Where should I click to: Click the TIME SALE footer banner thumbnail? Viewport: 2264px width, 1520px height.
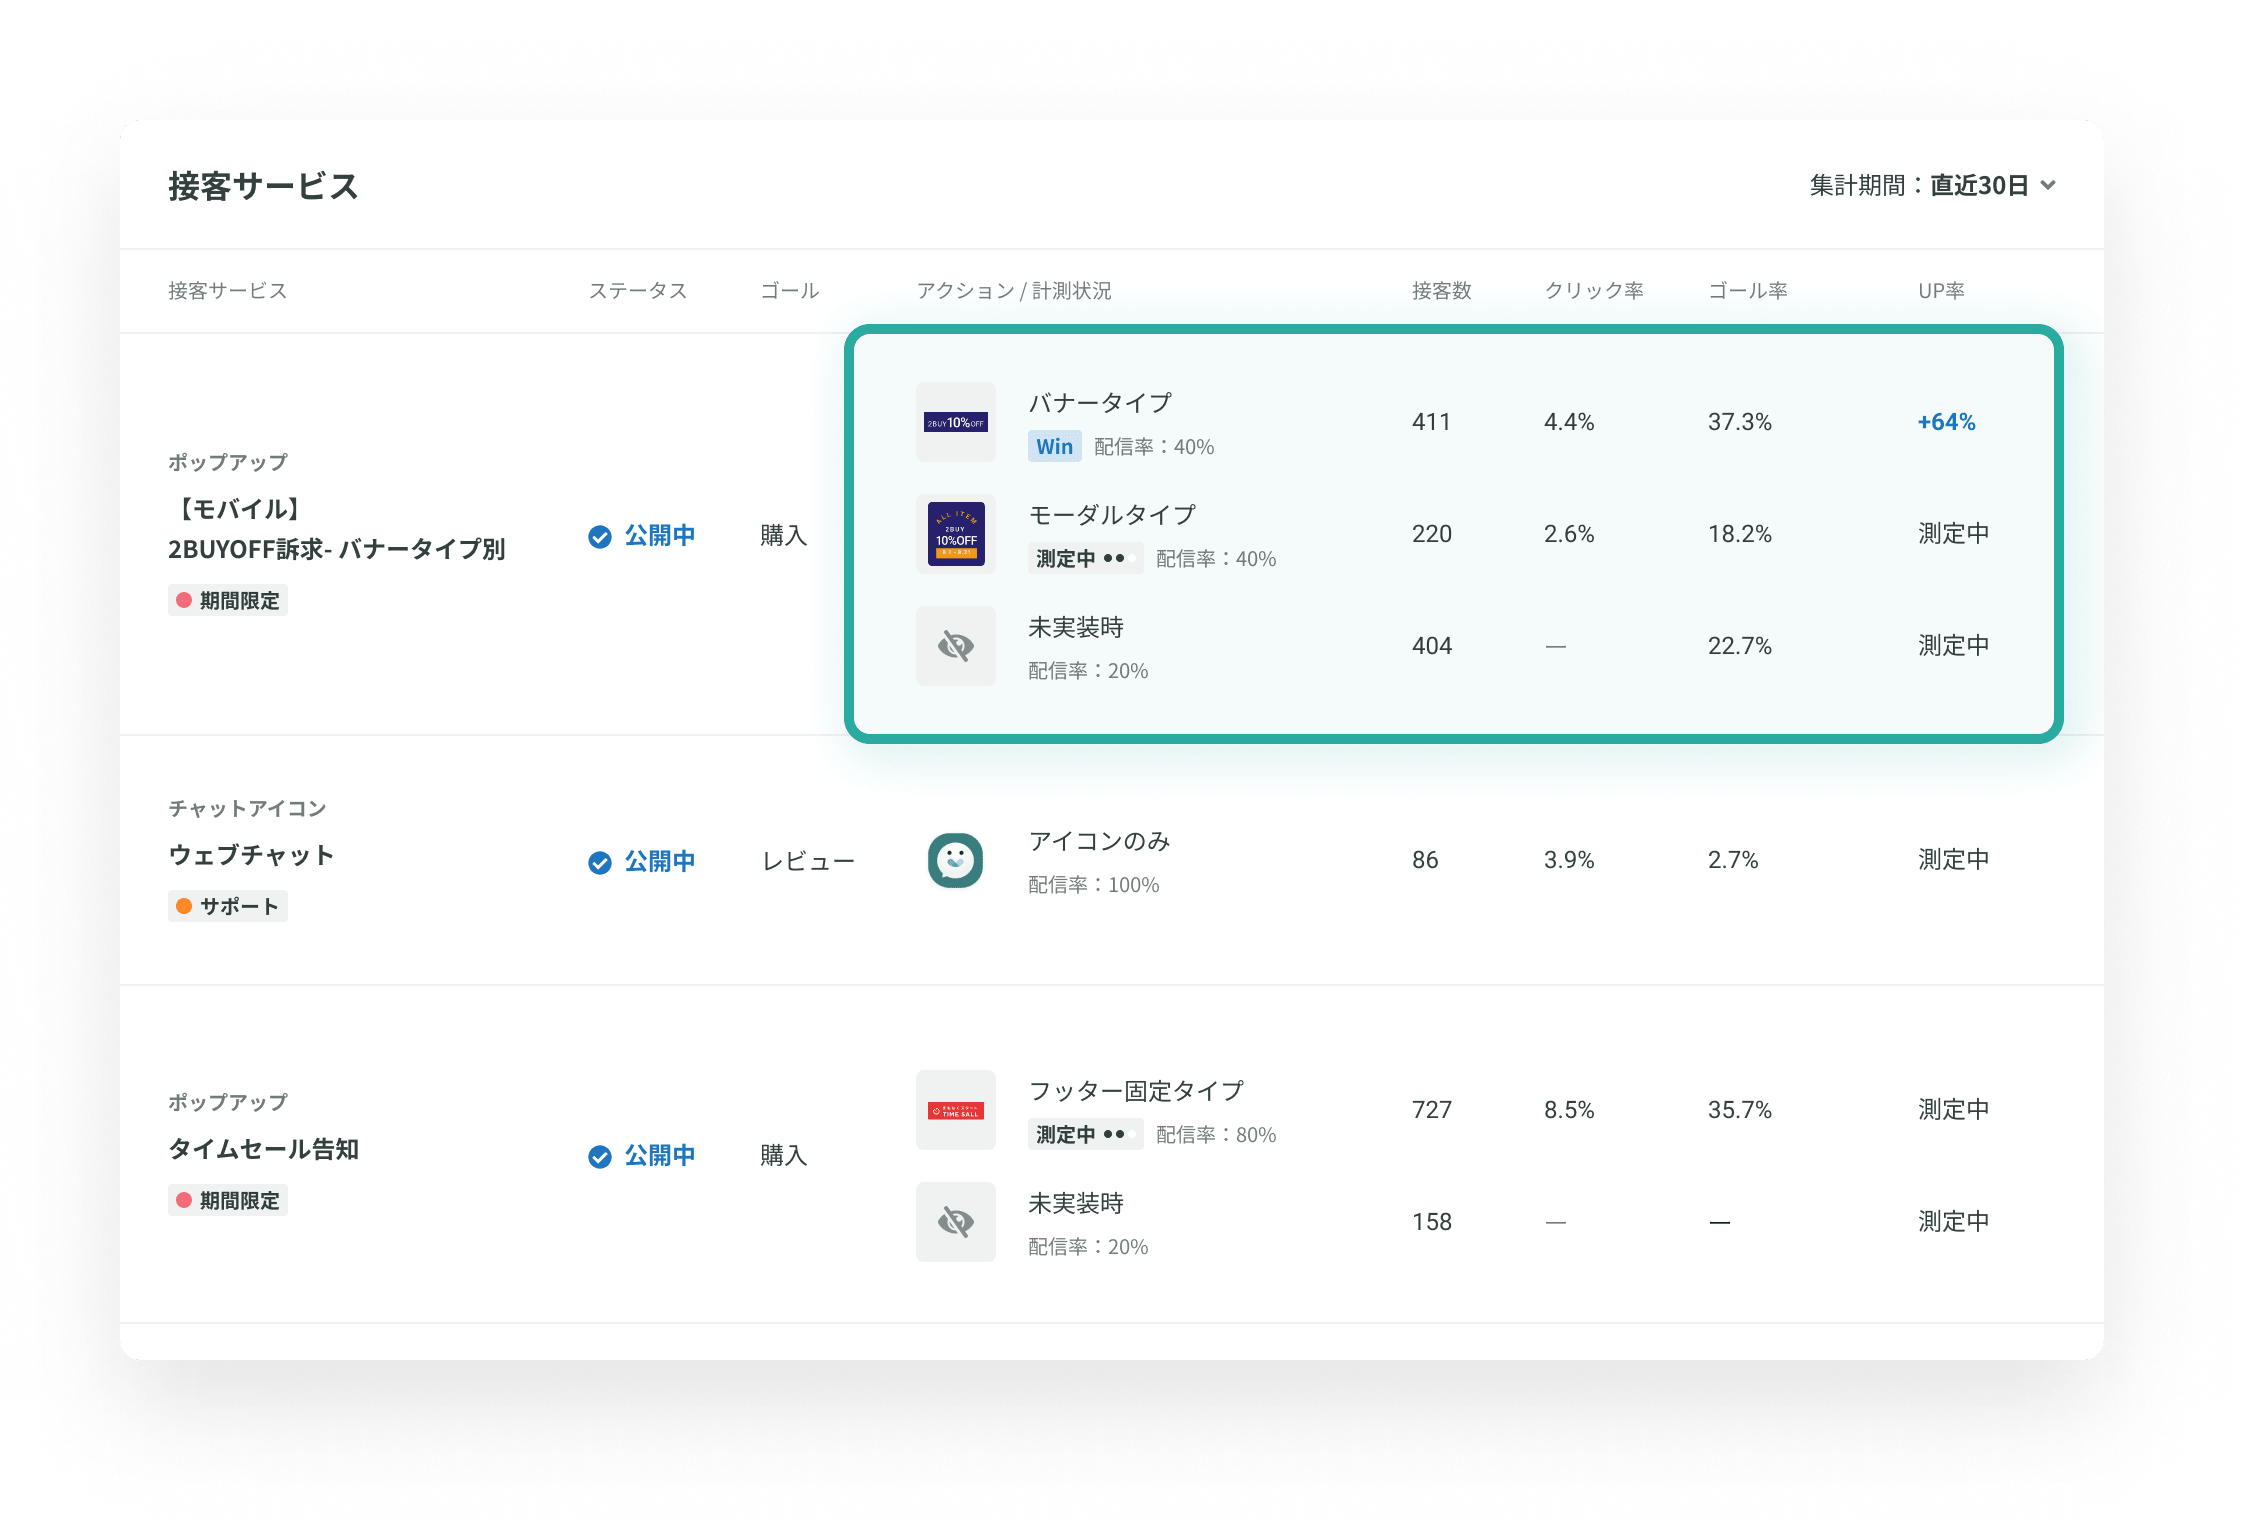pyautogui.click(x=955, y=1110)
